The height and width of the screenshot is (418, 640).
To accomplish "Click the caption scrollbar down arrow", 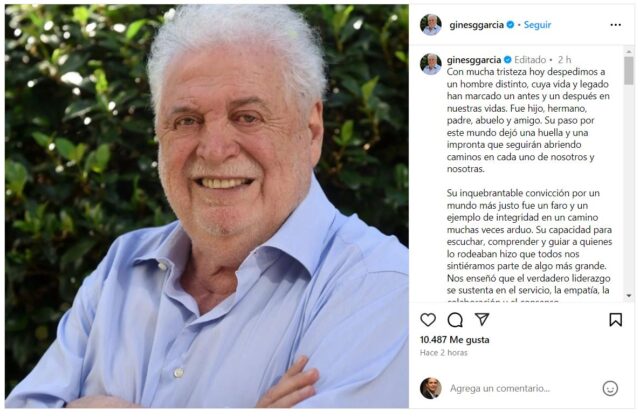I will coord(629,296).
